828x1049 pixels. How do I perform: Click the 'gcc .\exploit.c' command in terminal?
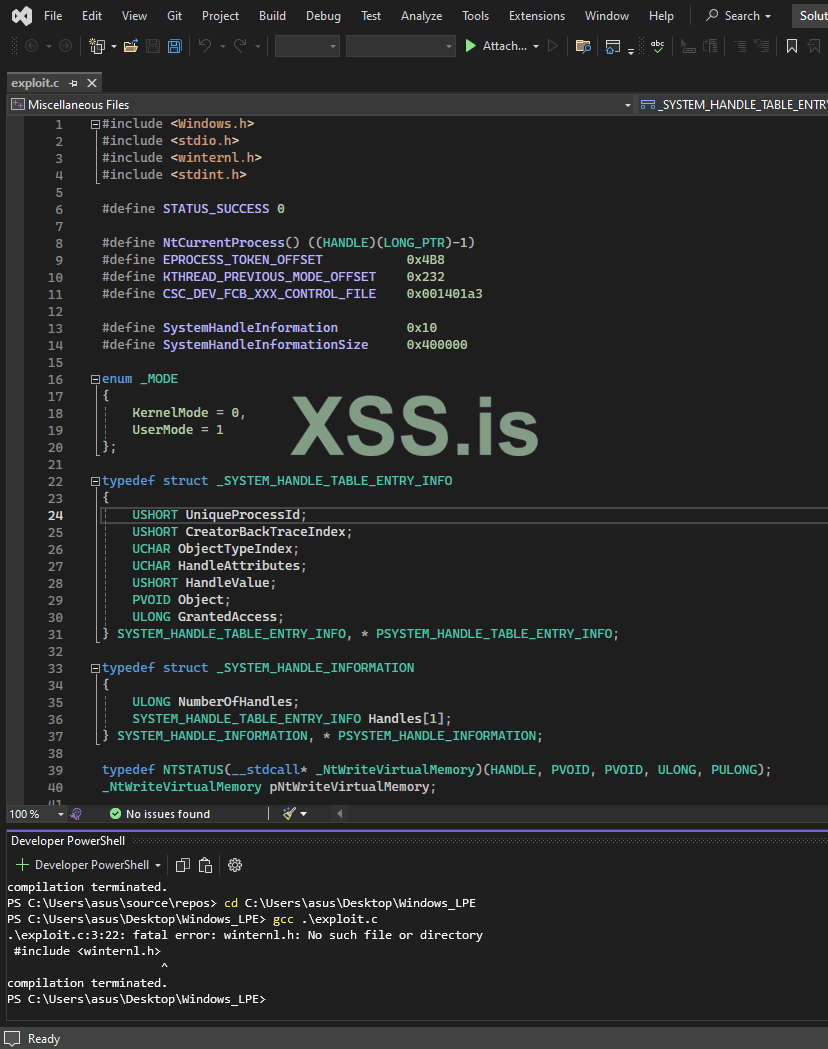325,919
